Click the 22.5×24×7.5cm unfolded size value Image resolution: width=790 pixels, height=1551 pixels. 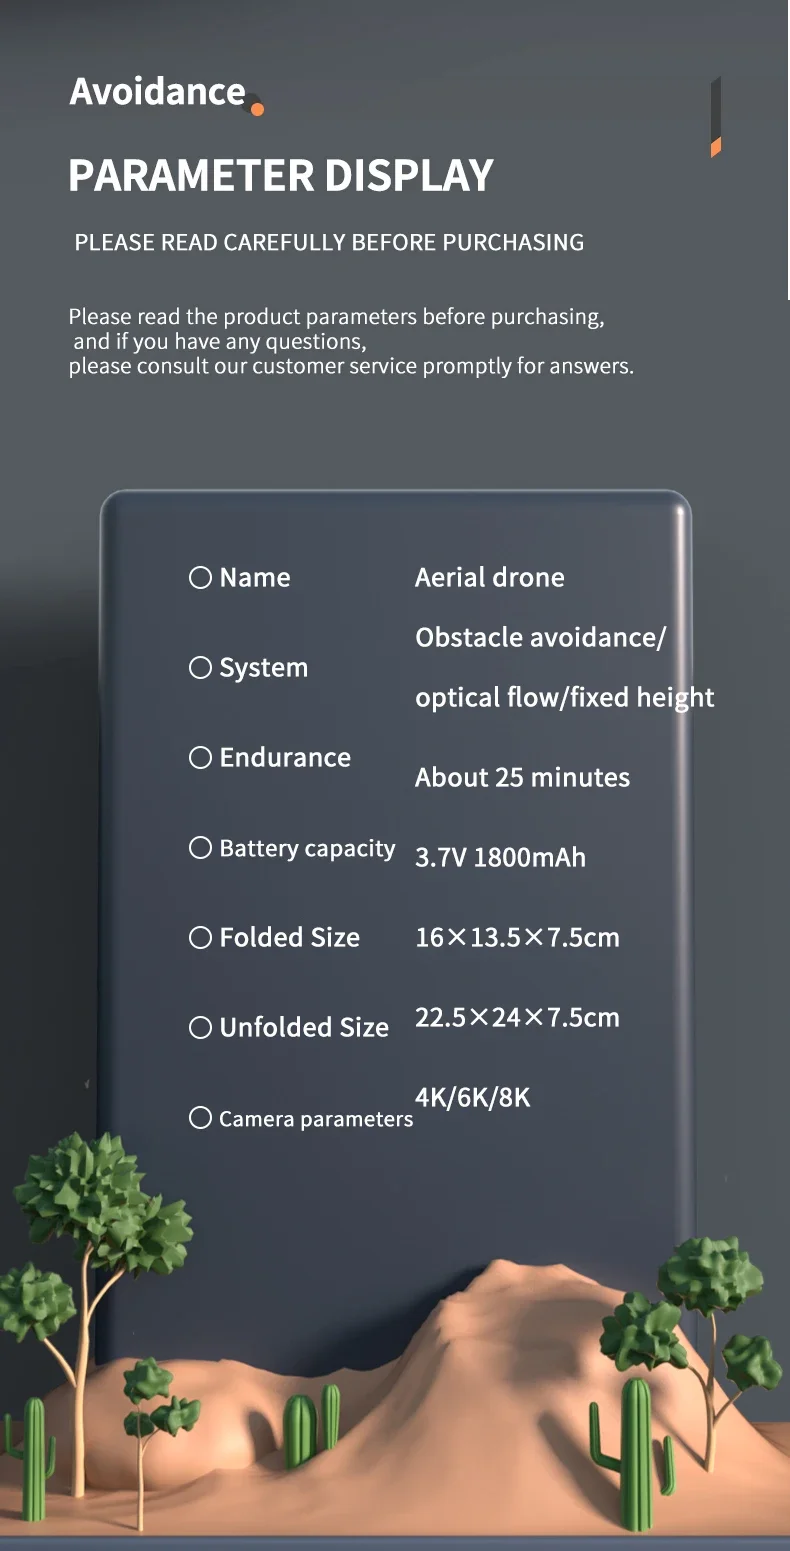tap(517, 1018)
